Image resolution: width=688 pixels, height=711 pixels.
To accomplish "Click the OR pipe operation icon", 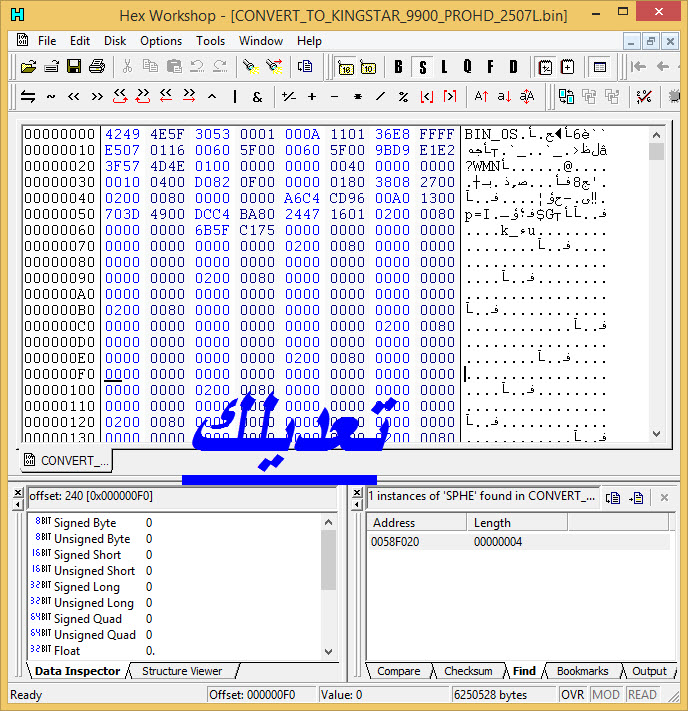I will click(235, 97).
